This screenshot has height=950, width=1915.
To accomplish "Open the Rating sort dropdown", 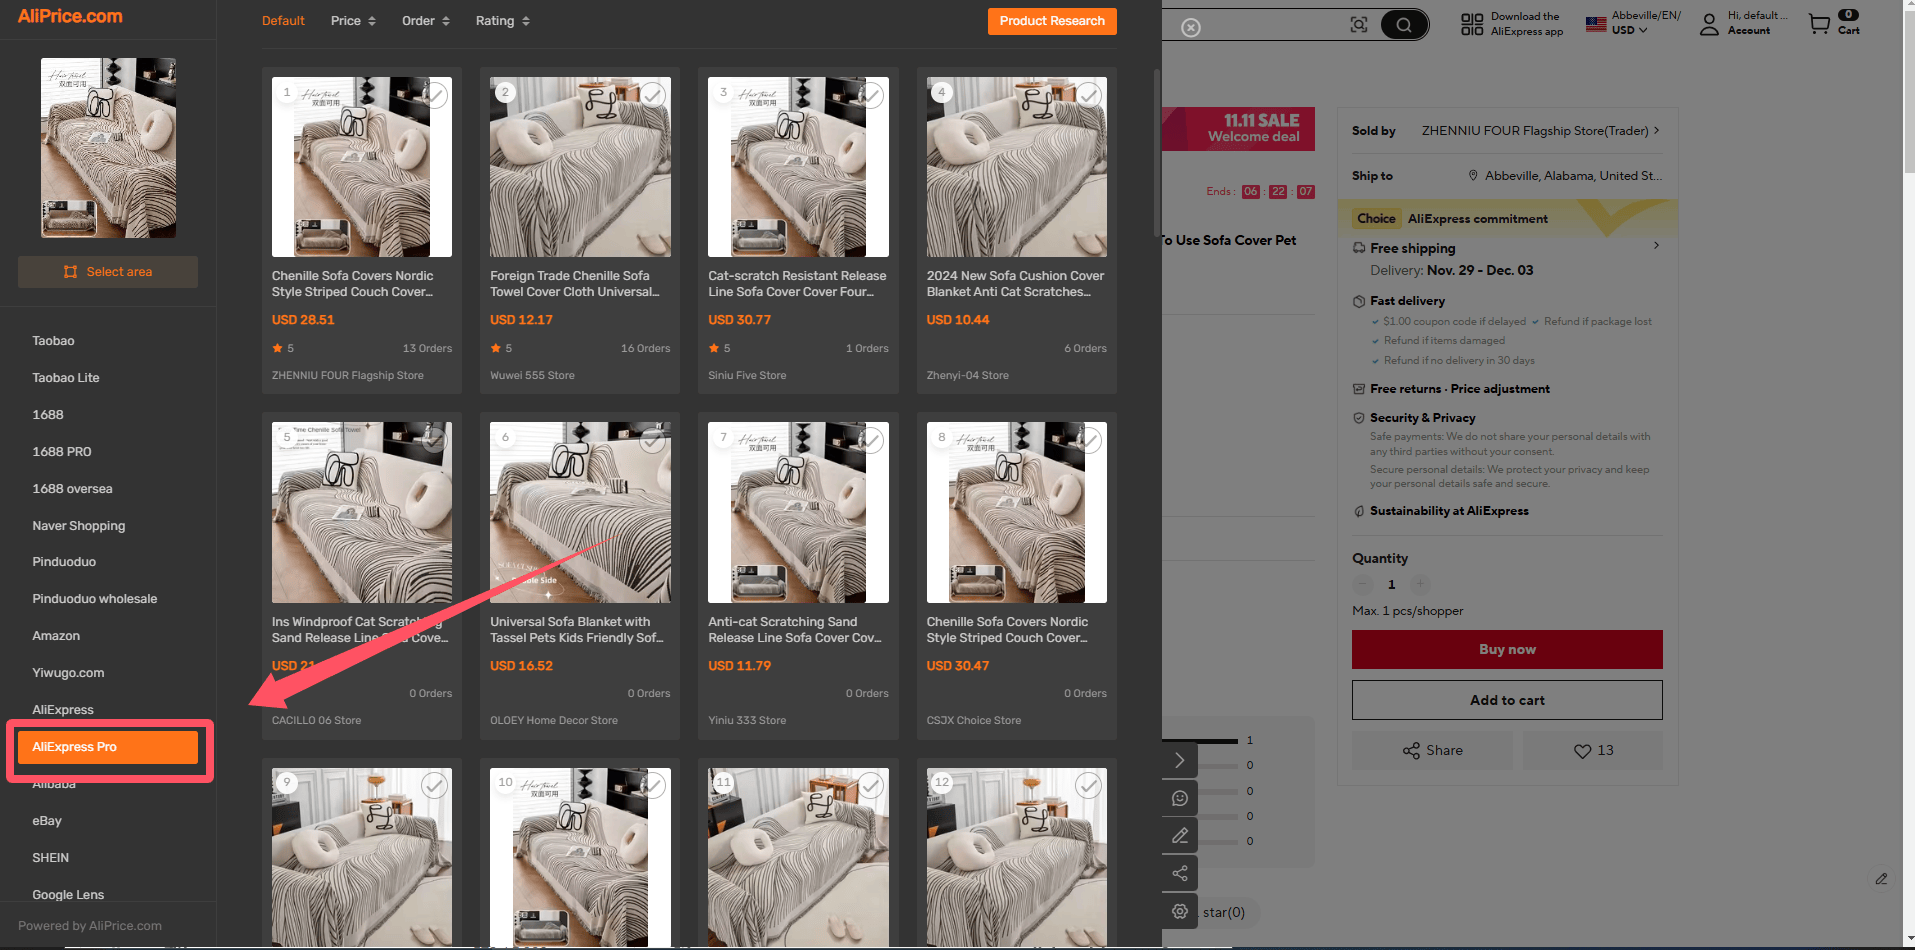I will coord(503,21).
